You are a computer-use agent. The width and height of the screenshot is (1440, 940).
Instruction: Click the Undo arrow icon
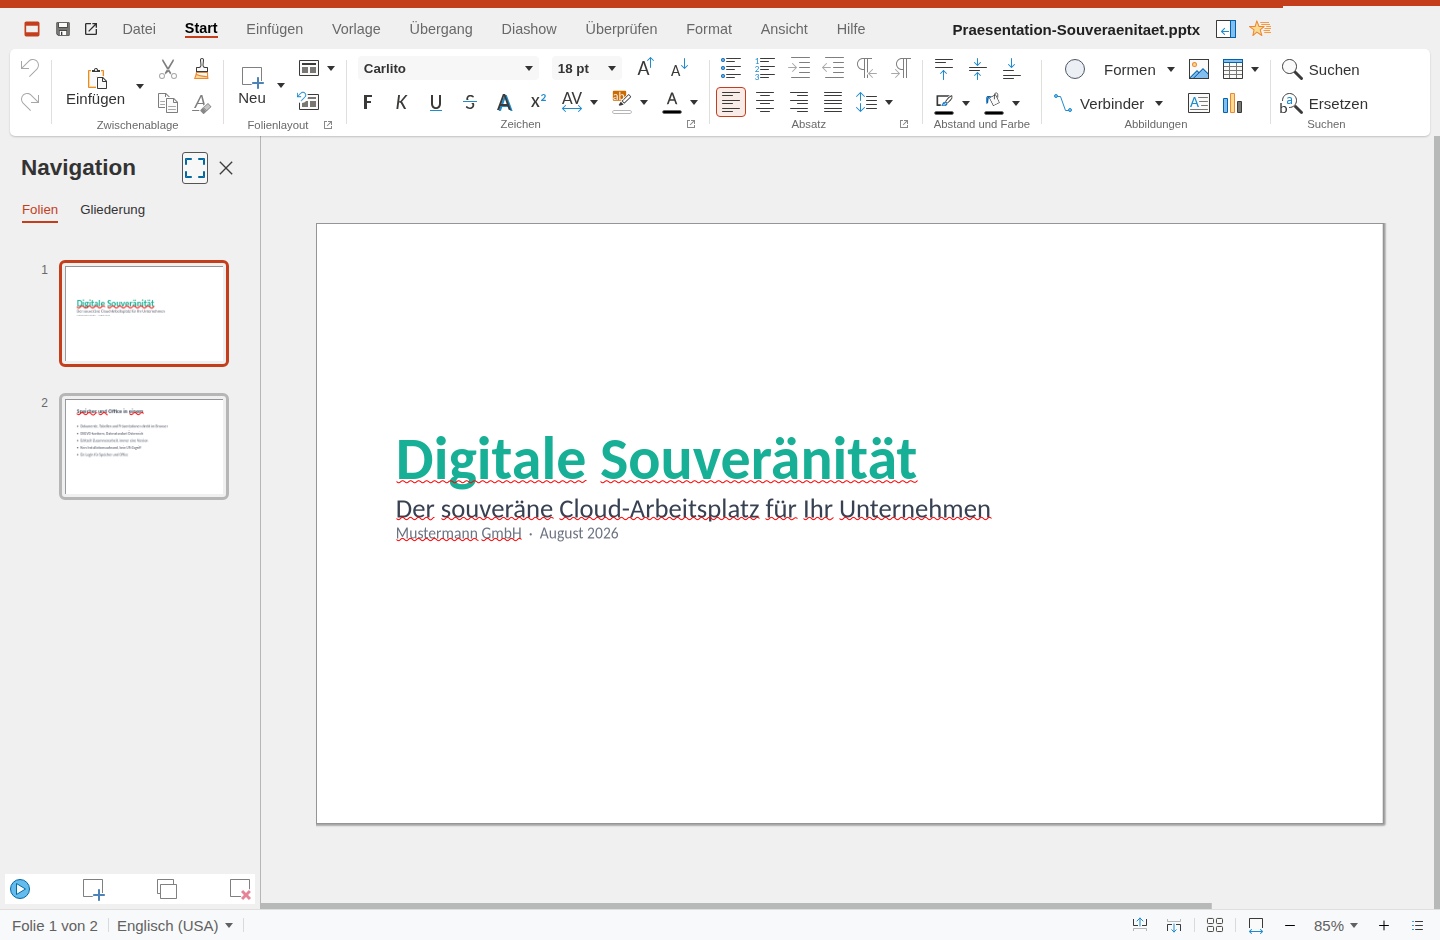click(x=30, y=68)
